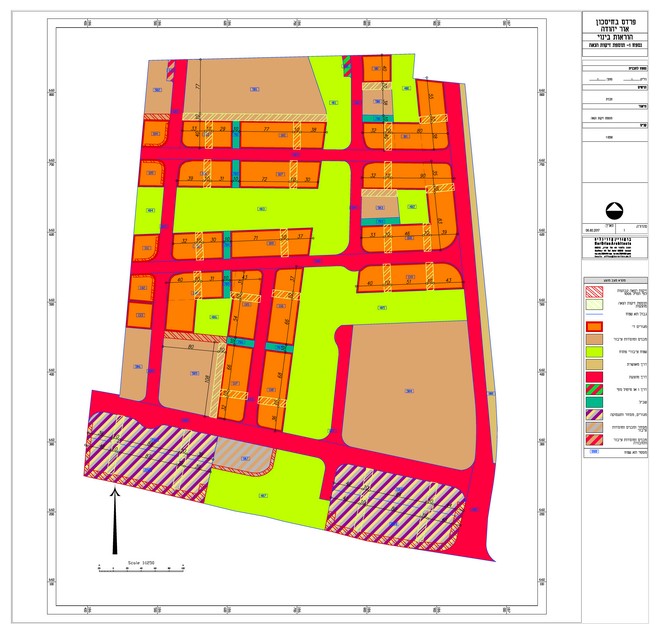
Task: Click the blue boundary line sample in legend
Action: [594, 312]
